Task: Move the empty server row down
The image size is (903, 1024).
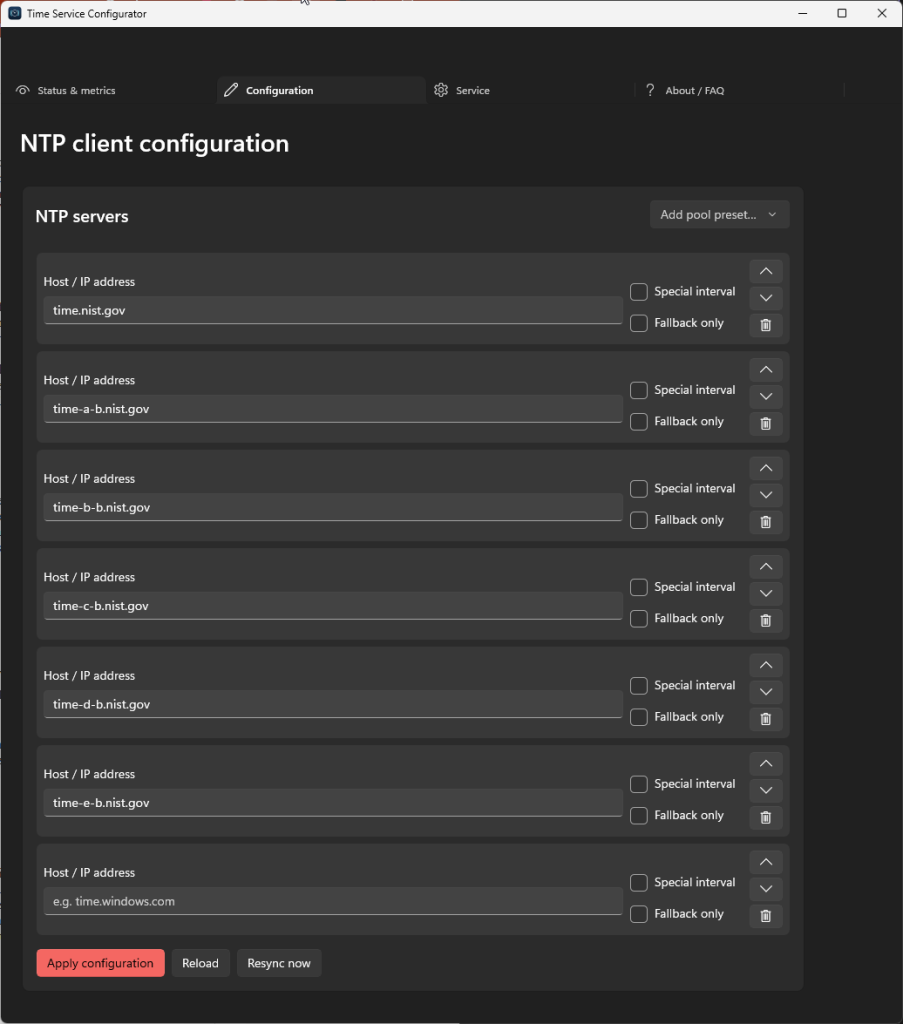Action: tap(766, 889)
